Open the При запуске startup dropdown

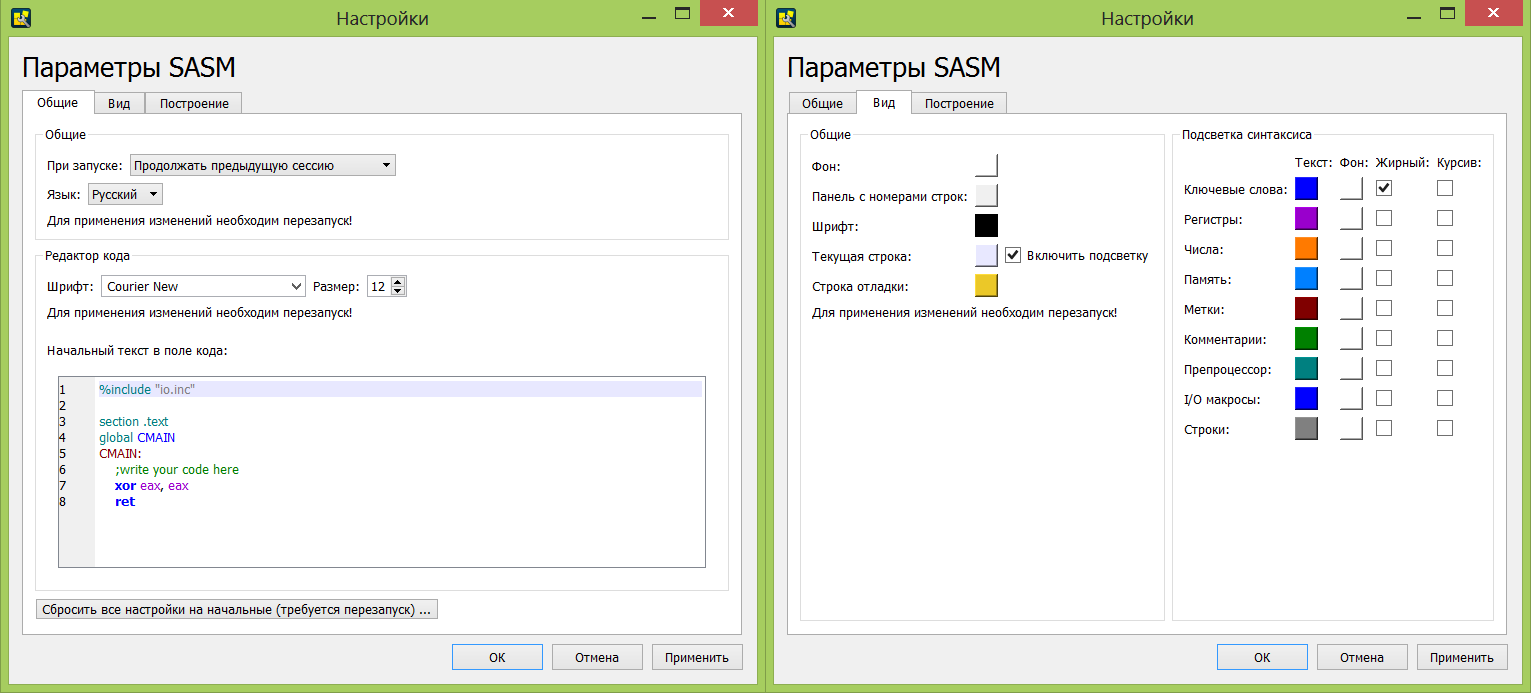point(263,165)
